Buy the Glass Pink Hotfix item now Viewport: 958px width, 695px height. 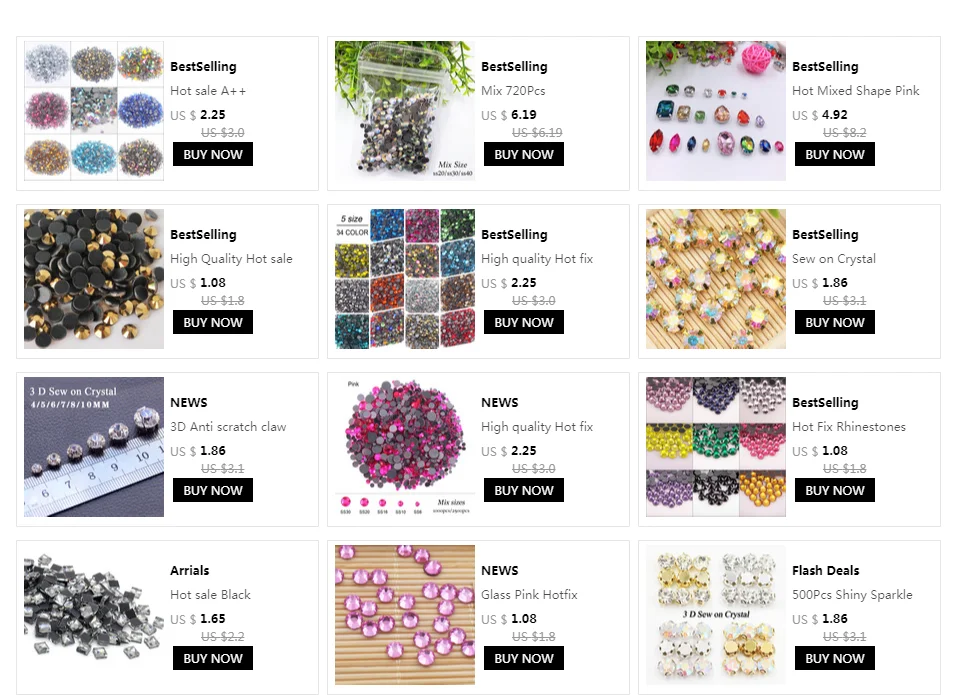pos(524,658)
